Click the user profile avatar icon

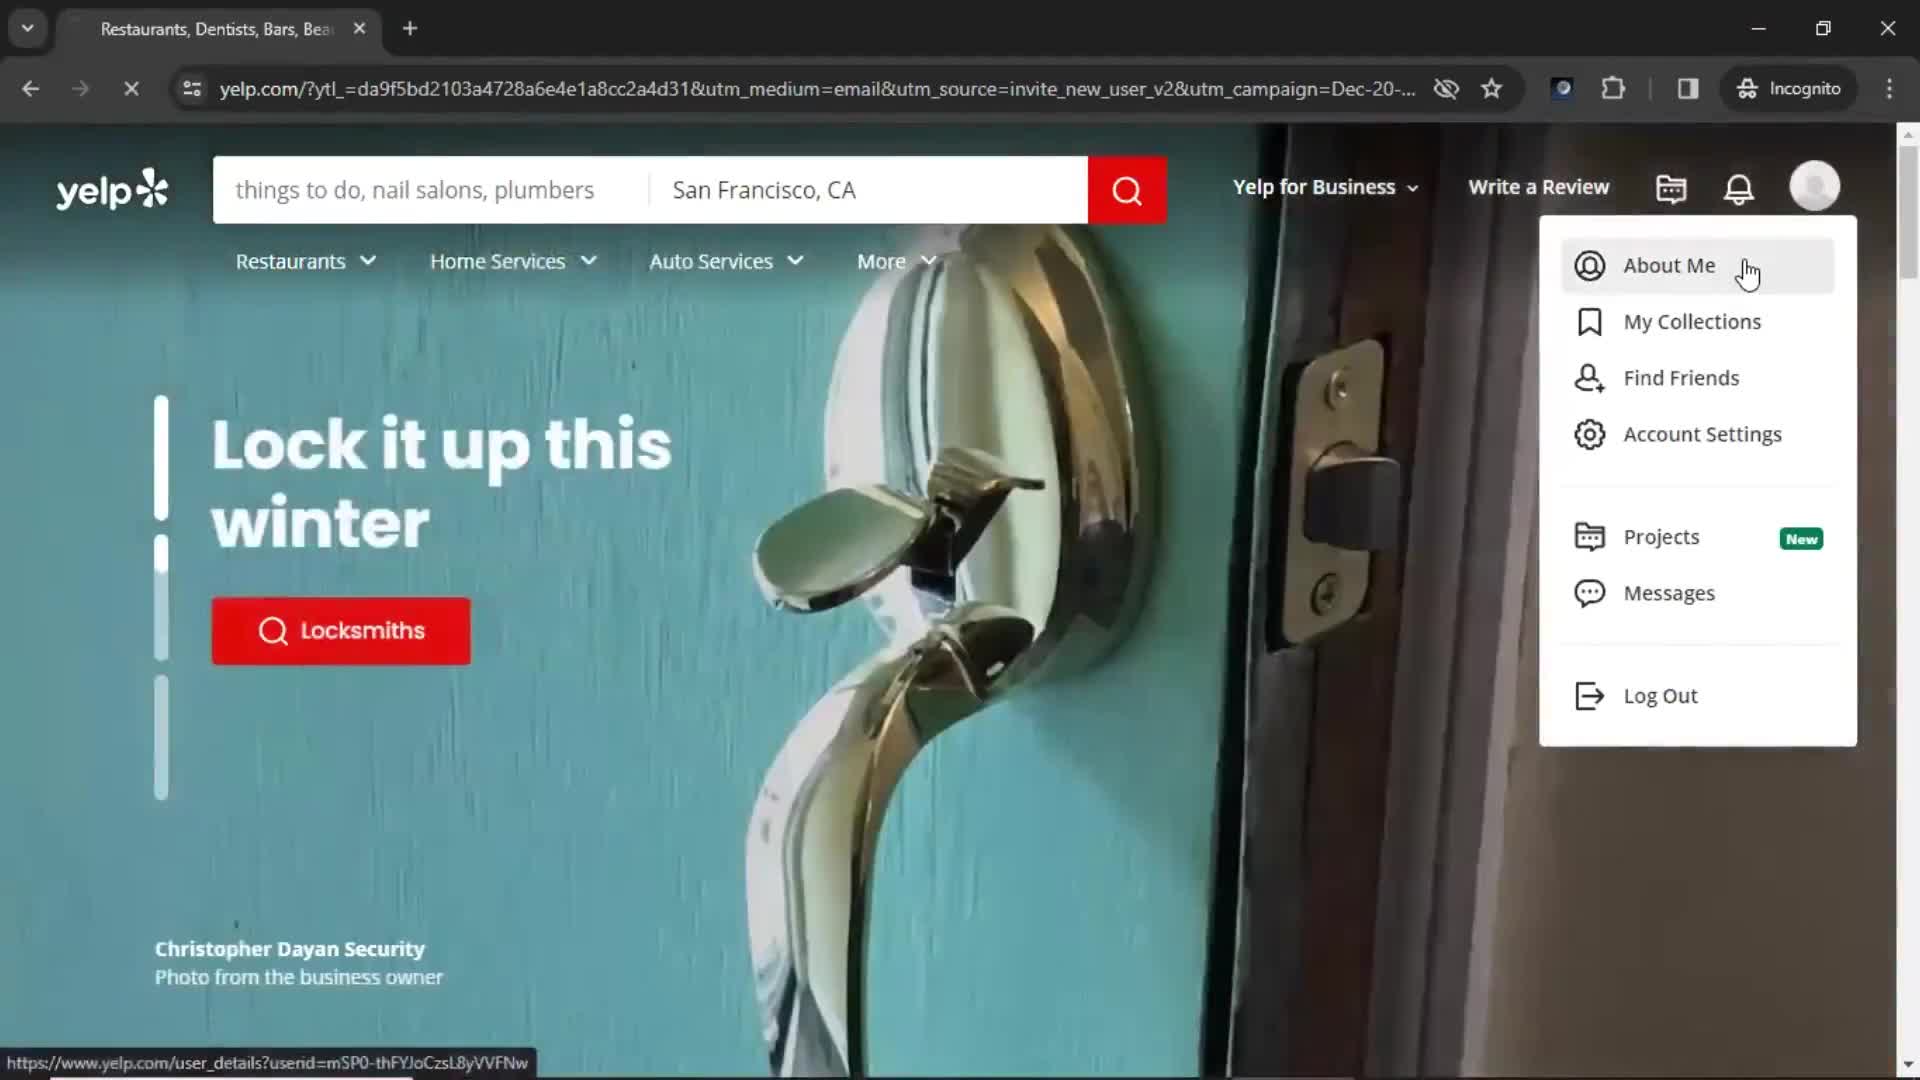[x=1813, y=187]
